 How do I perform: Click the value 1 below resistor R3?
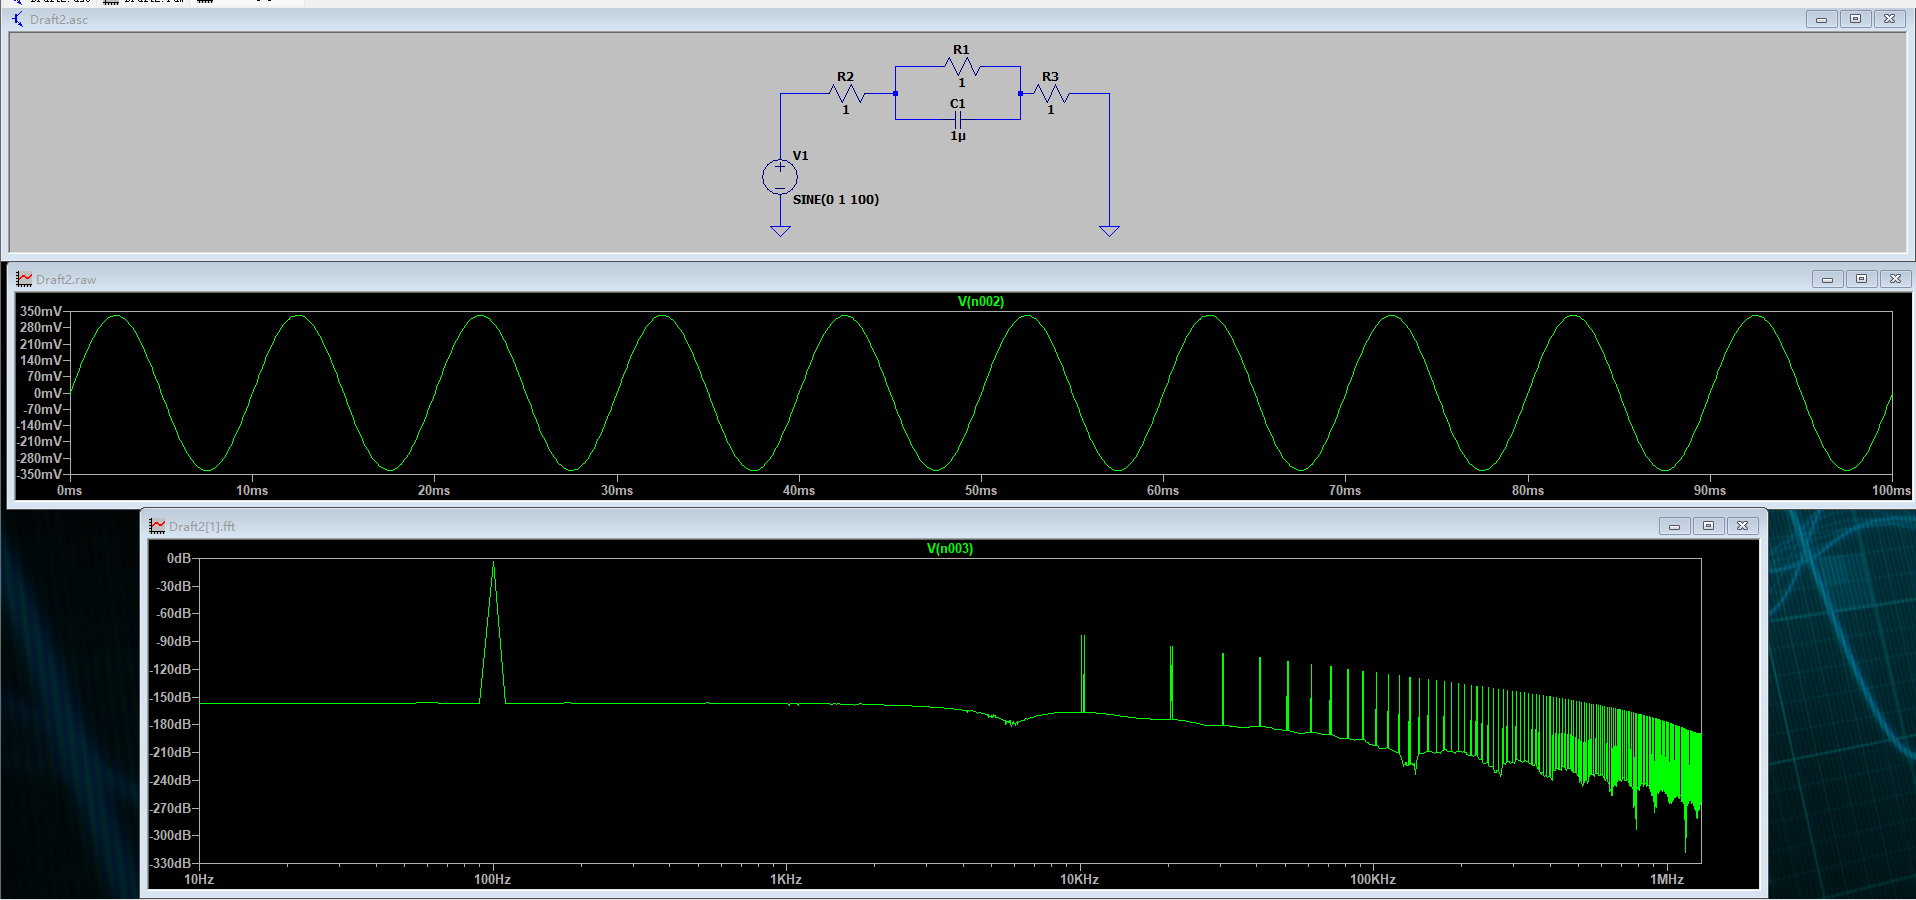click(x=1051, y=110)
